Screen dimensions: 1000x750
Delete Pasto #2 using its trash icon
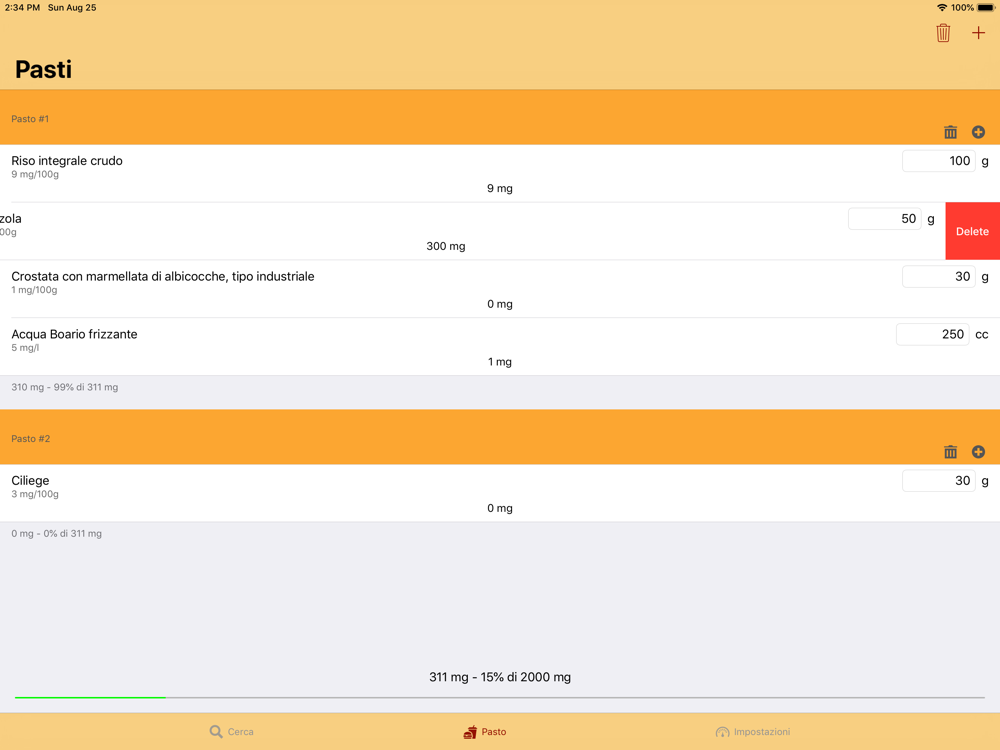click(x=950, y=452)
